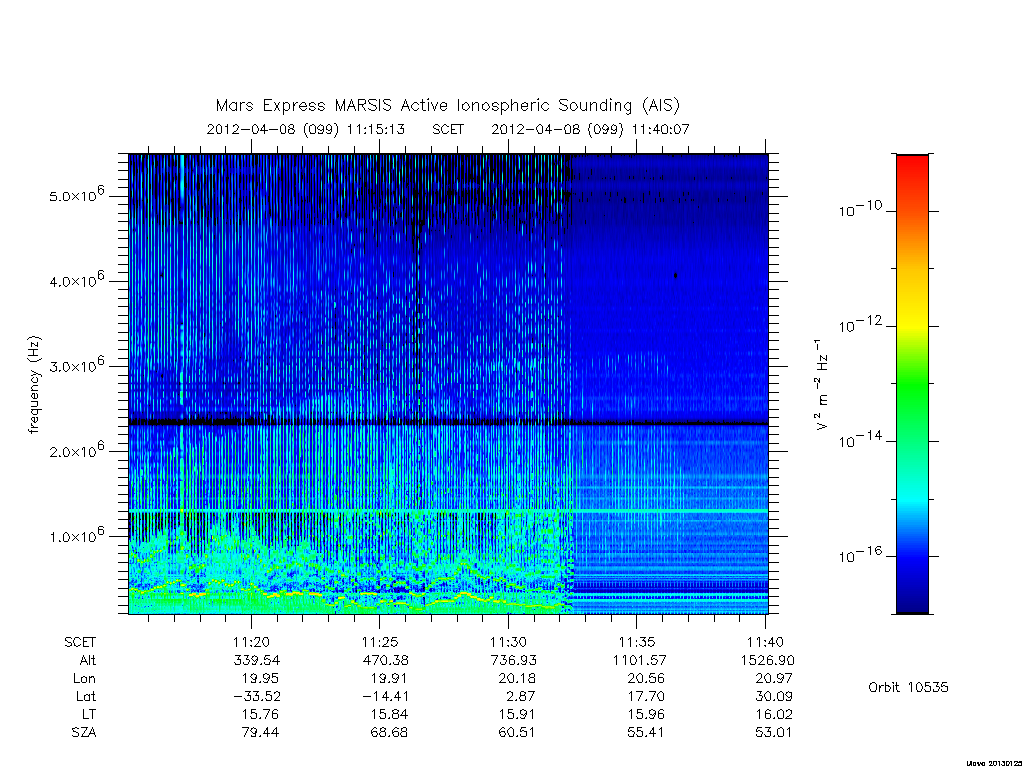Click the latitude value '-14.41'
This screenshot has width=1024, height=768.
[385, 697]
